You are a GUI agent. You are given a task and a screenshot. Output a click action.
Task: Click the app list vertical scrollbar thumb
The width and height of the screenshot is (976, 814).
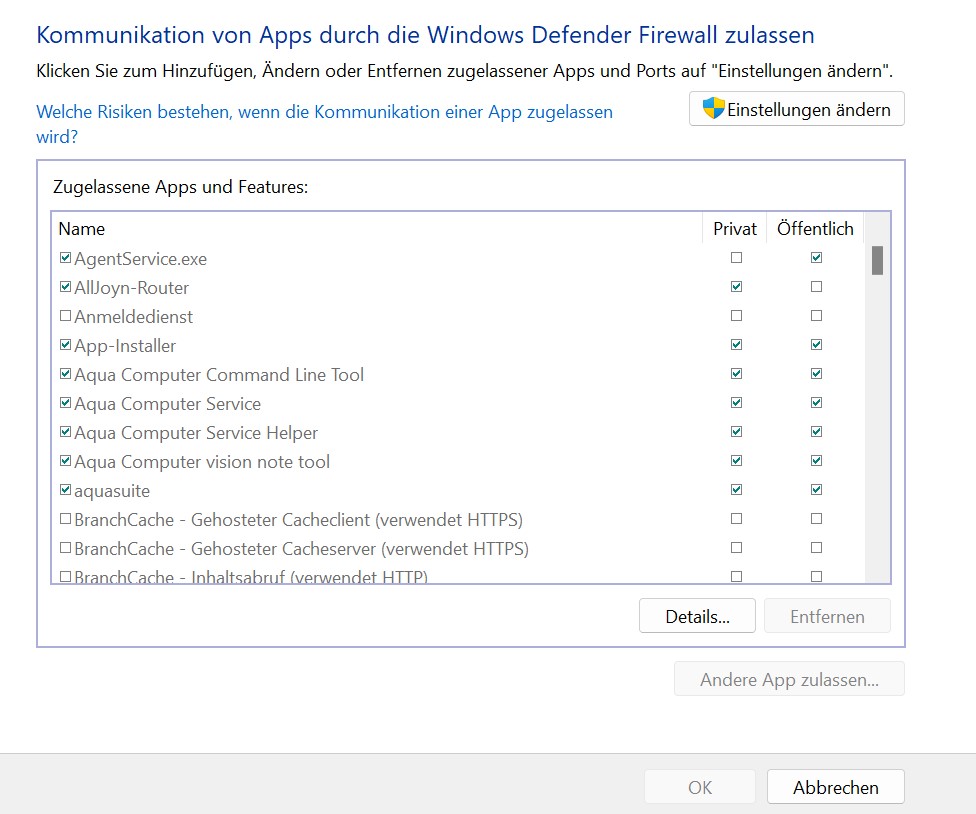(x=877, y=260)
